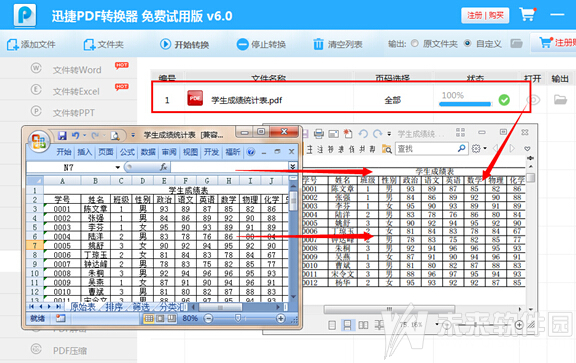Select the 原文件夹 output radio button
The image size is (576, 363).
(x=415, y=43)
